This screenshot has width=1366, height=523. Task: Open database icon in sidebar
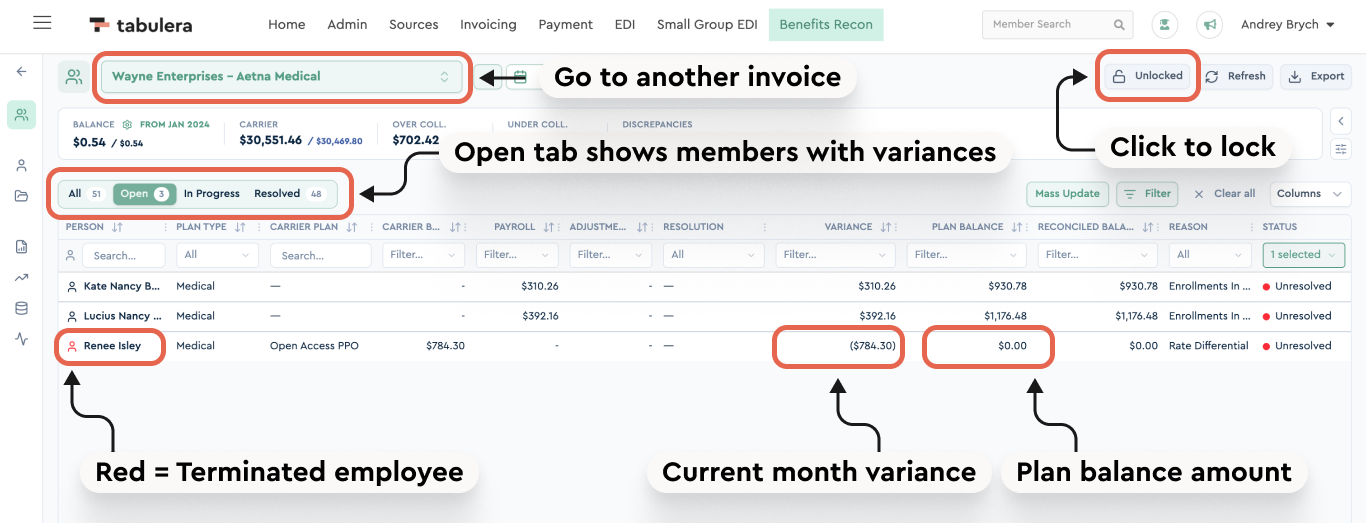pyautogui.click(x=21, y=308)
